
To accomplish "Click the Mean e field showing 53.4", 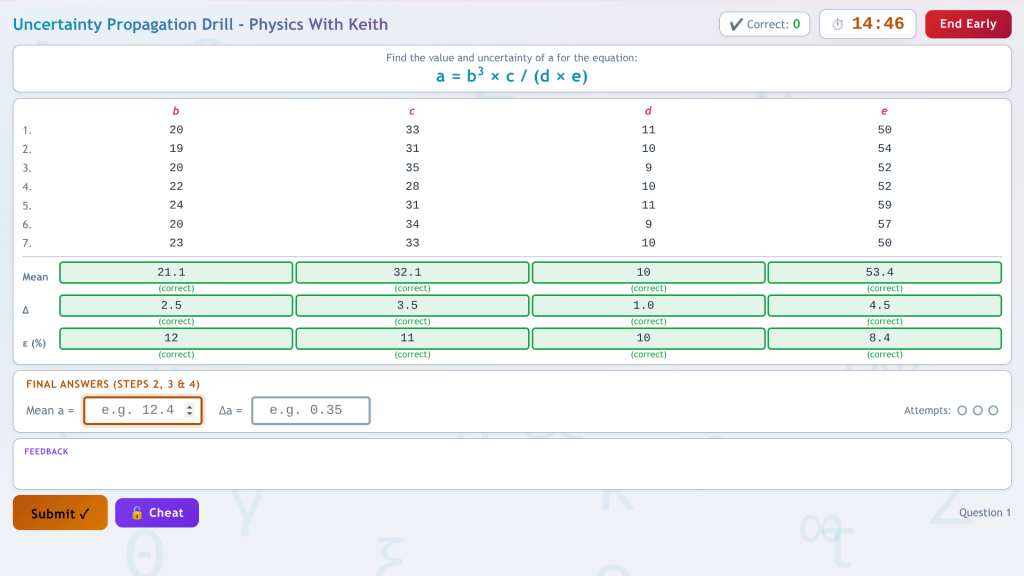I will (884, 272).
